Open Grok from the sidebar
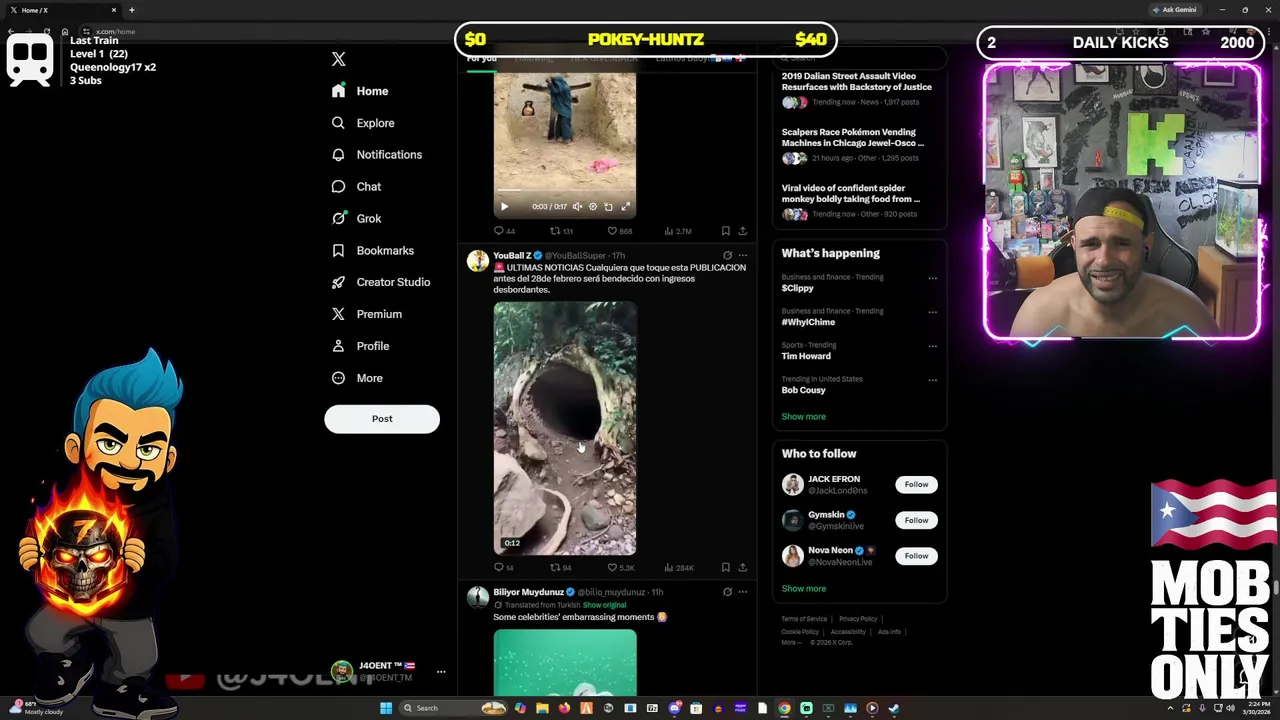This screenshot has width=1280, height=720. (x=356, y=219)
